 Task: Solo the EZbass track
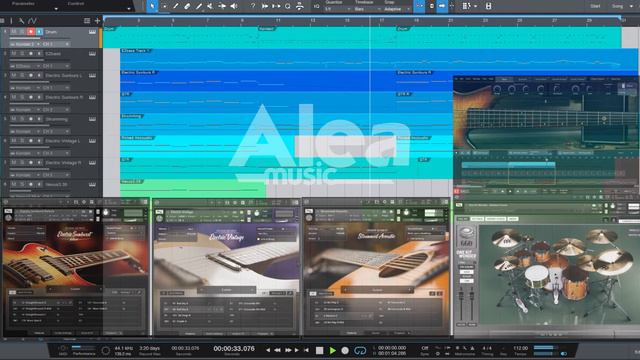pyautogui.click(x=22, y=53)
